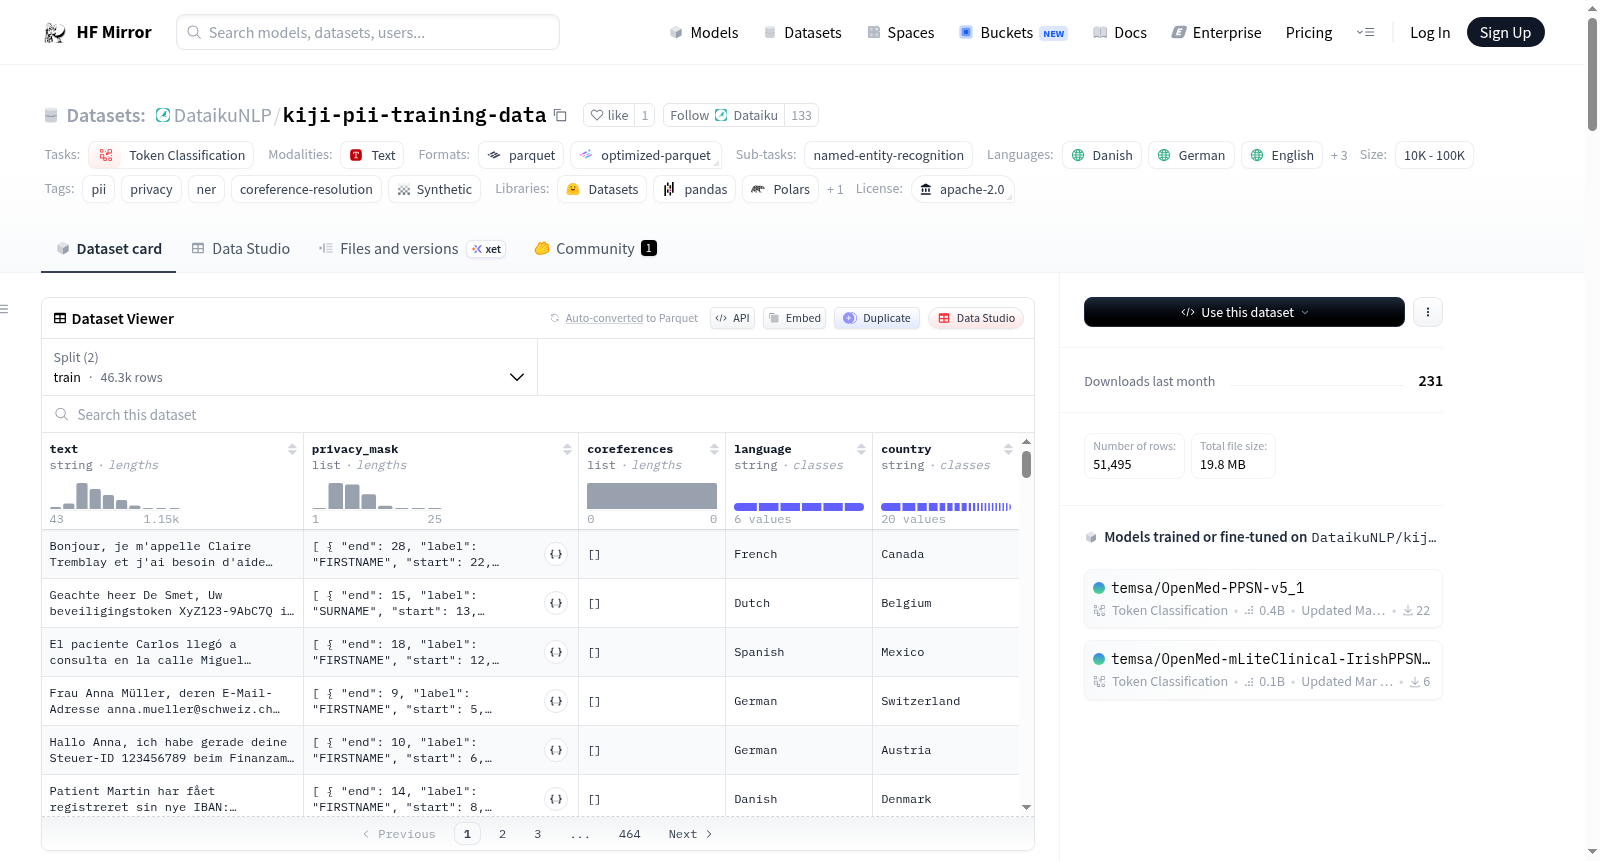Viewport: 1600px width, 861px height.
Task: Click the Duplicate button
Action: [x=876, y=318]
